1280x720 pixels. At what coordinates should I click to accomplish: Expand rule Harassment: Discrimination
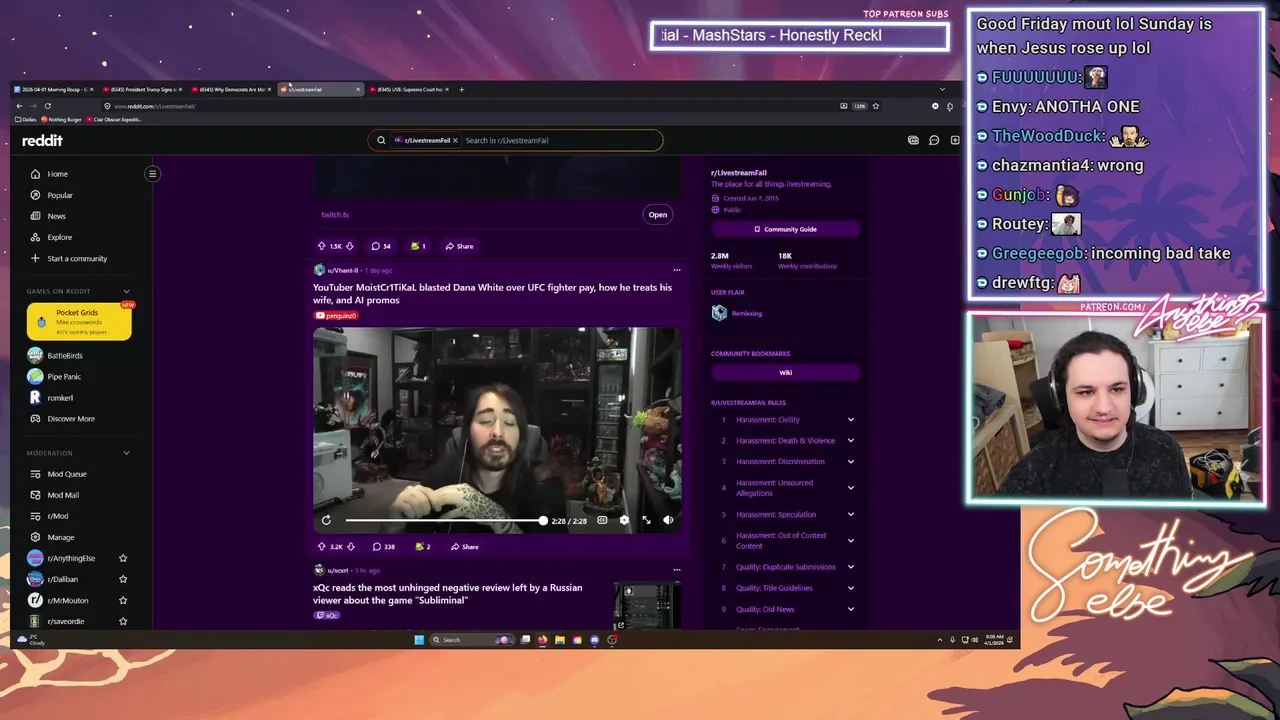tap(851, 462)
